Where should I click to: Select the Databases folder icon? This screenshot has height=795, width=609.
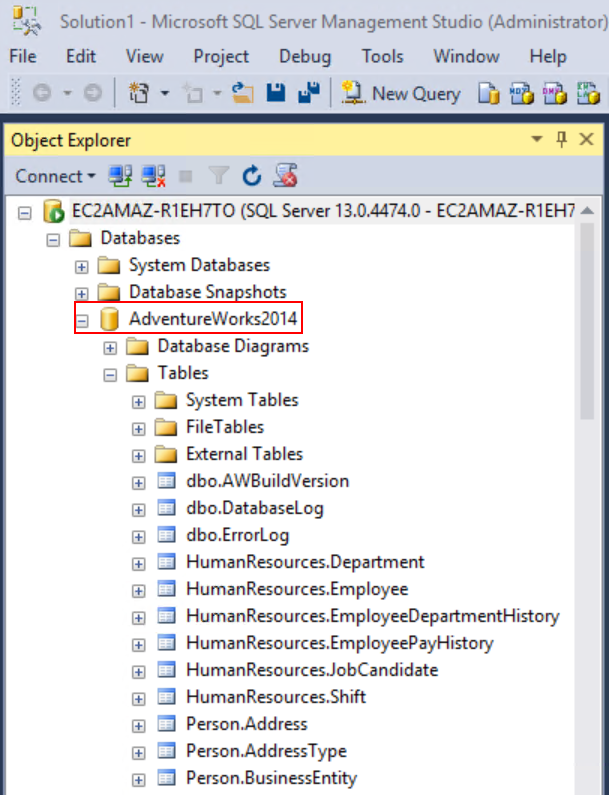click(x=80, y=238)
